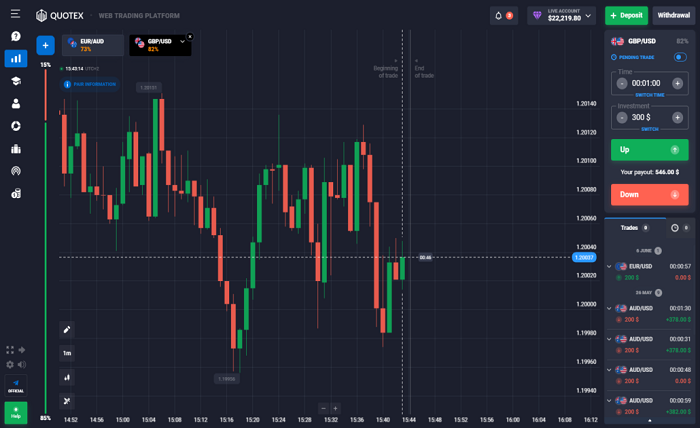The image size is (700, 428).
Task: Open the hamburger main menu
Action: [x=15, y=15]
